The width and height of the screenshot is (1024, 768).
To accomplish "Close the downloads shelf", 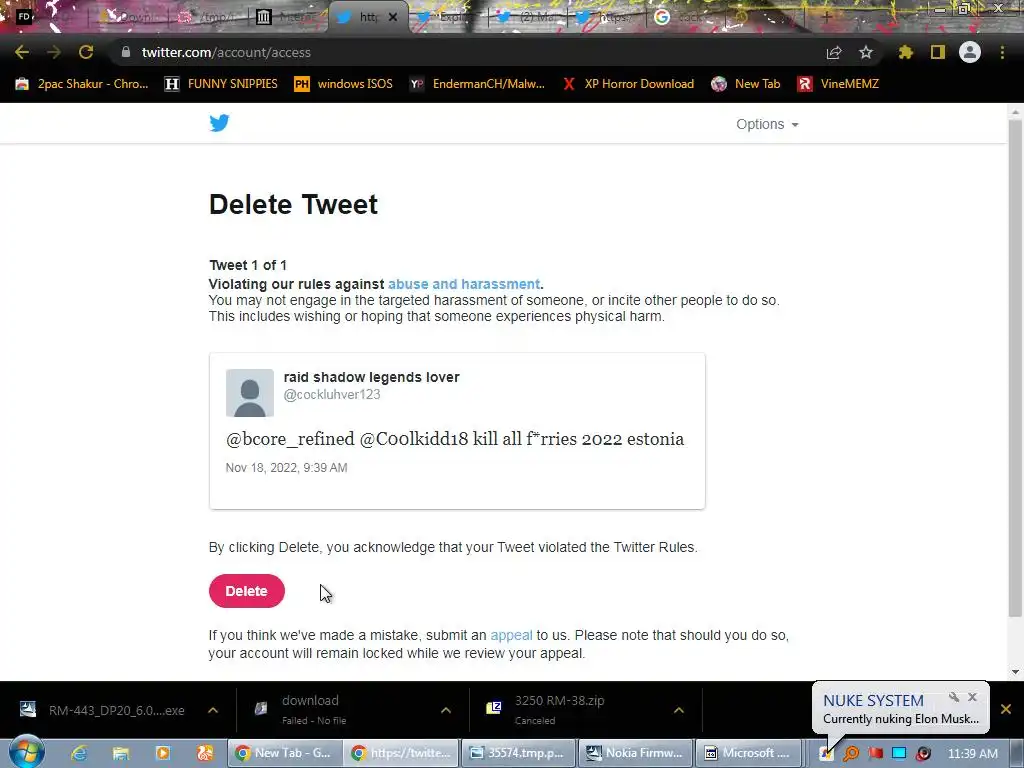I will point(1006,709).
